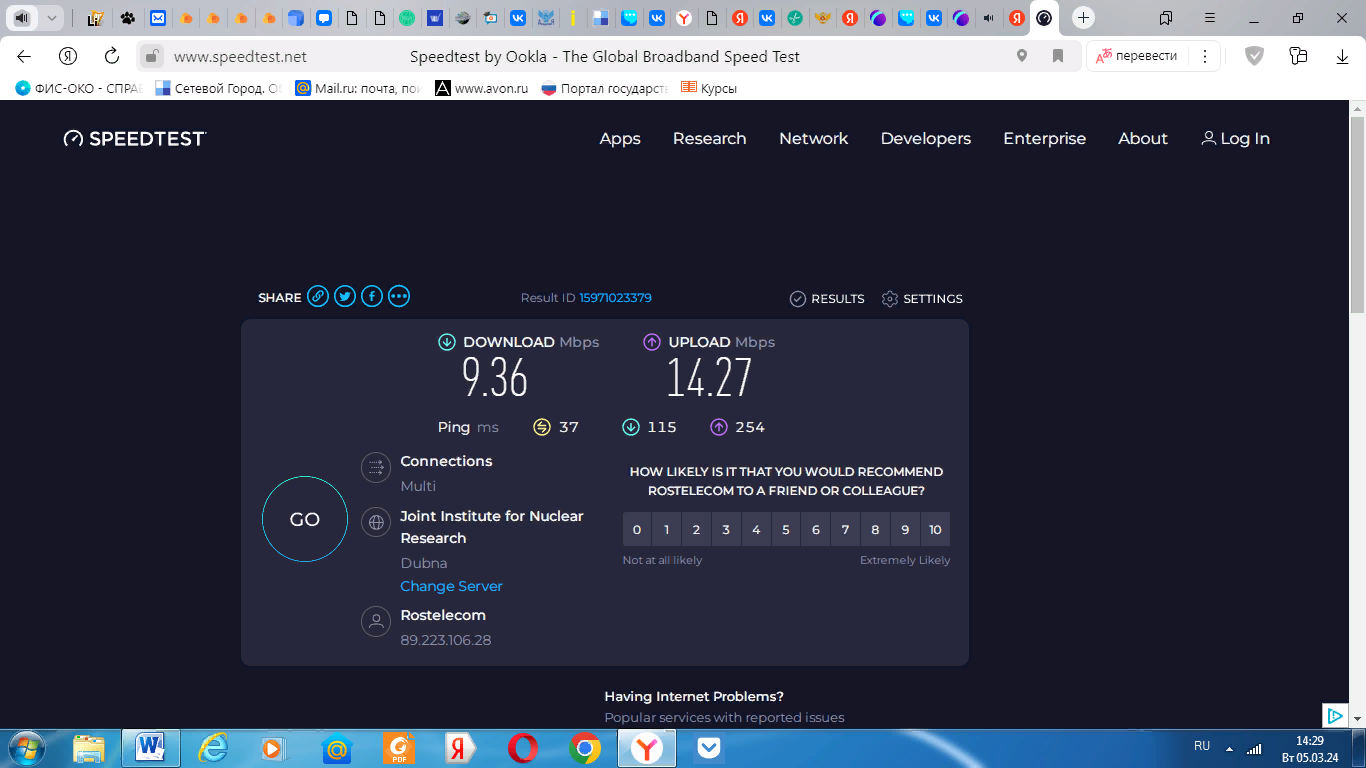Copy result link with share link icon
Viewport: 1366px width, 768px height.
point(318,296)
